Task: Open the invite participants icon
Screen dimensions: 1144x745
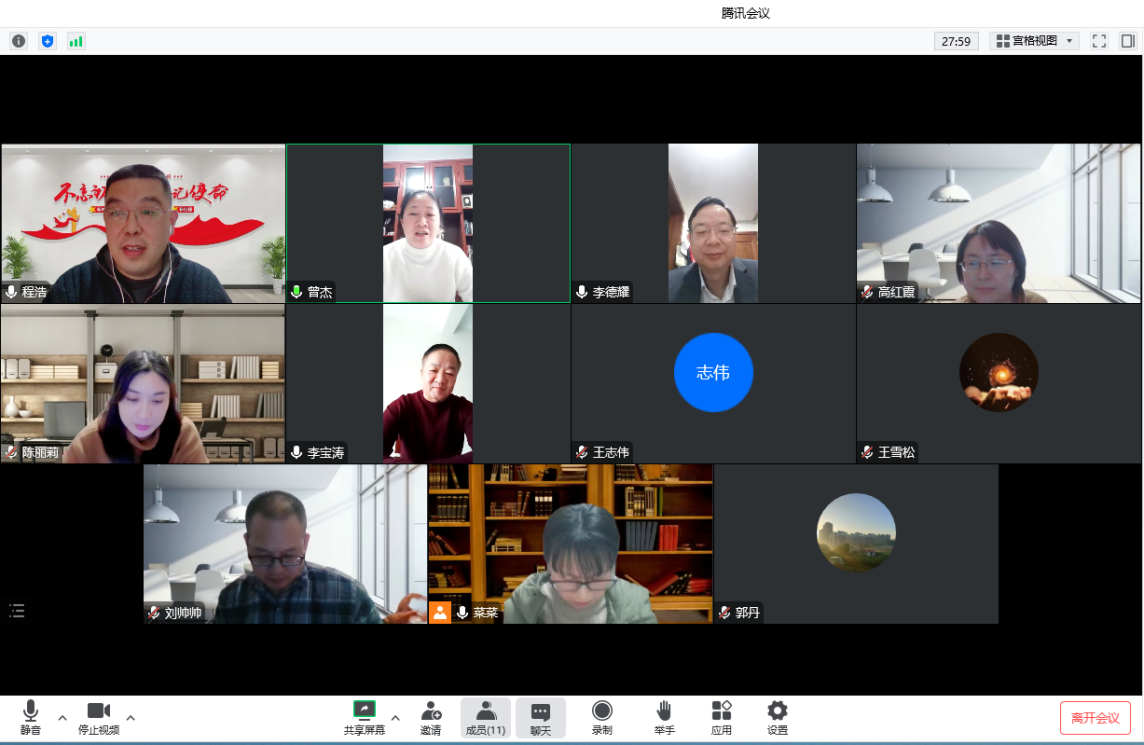Action: 431,717
